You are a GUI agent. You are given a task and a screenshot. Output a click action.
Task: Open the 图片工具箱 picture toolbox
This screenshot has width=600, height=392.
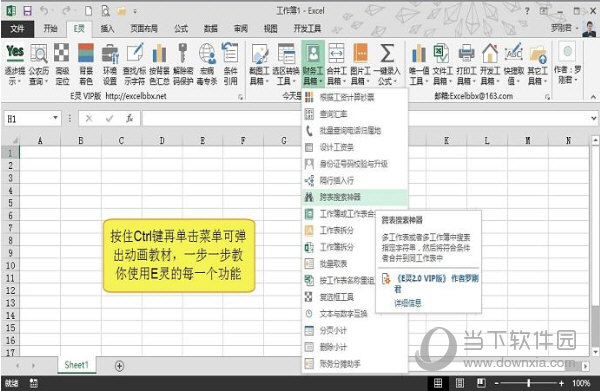point(360,64)
